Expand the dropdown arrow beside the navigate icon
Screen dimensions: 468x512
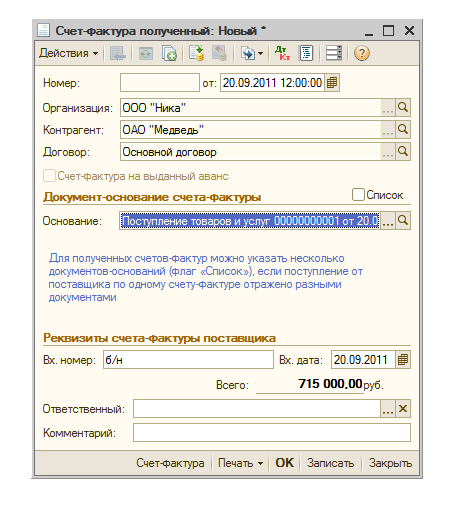point(261,53)
